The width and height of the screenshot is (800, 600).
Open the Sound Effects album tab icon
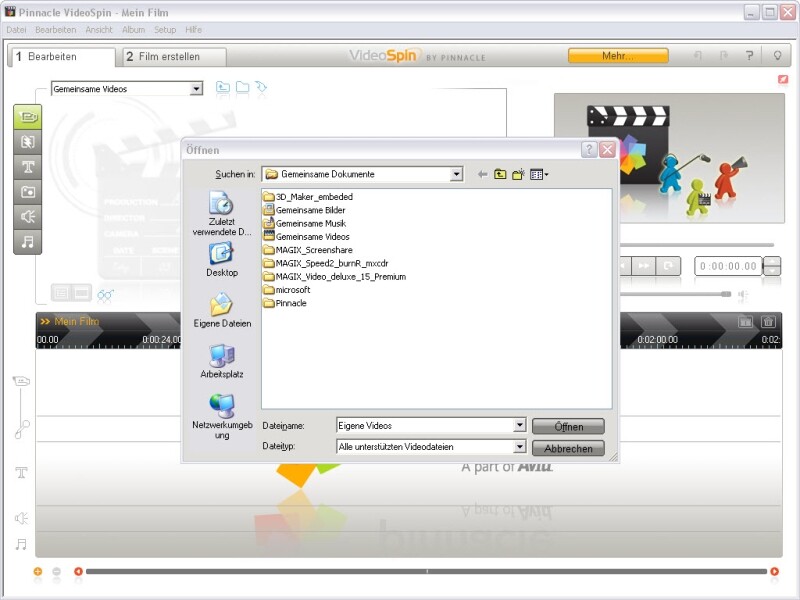coord(28,217)
